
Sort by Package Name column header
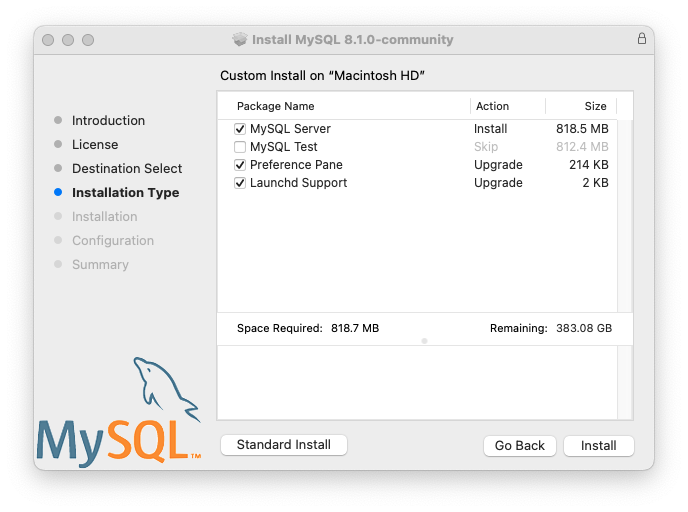[x=275, y=106]
